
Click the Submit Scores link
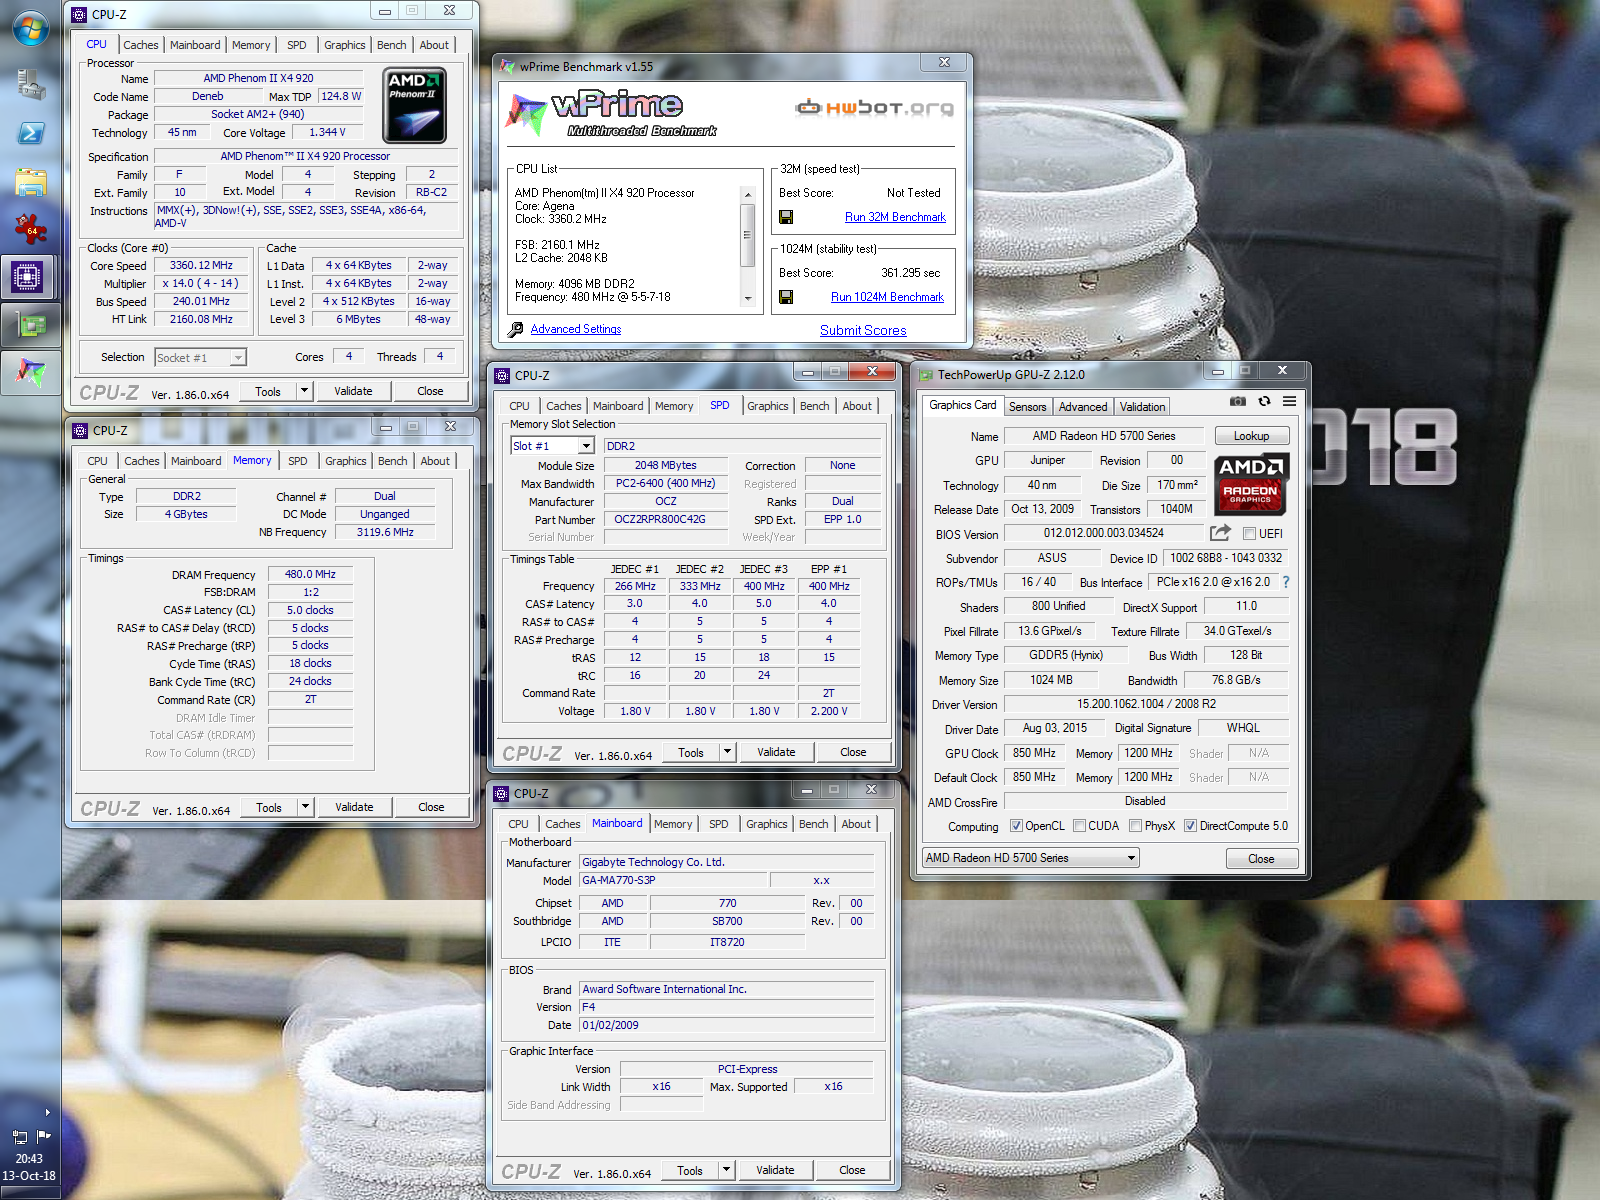pyautogui.click(x=863, y=331)
